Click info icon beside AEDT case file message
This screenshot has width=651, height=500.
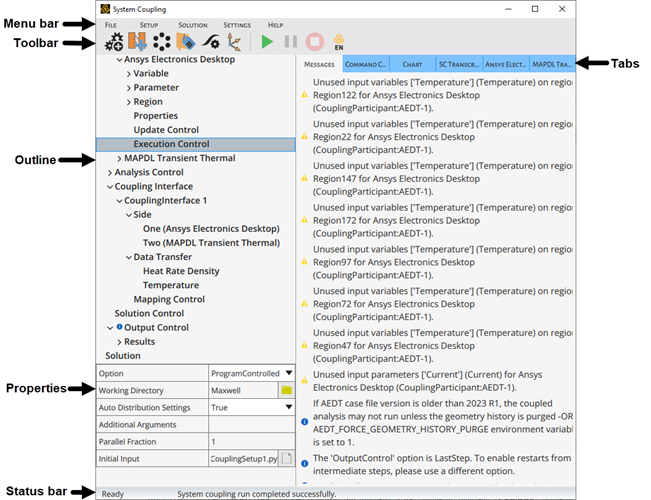click(x=304, y=422)
